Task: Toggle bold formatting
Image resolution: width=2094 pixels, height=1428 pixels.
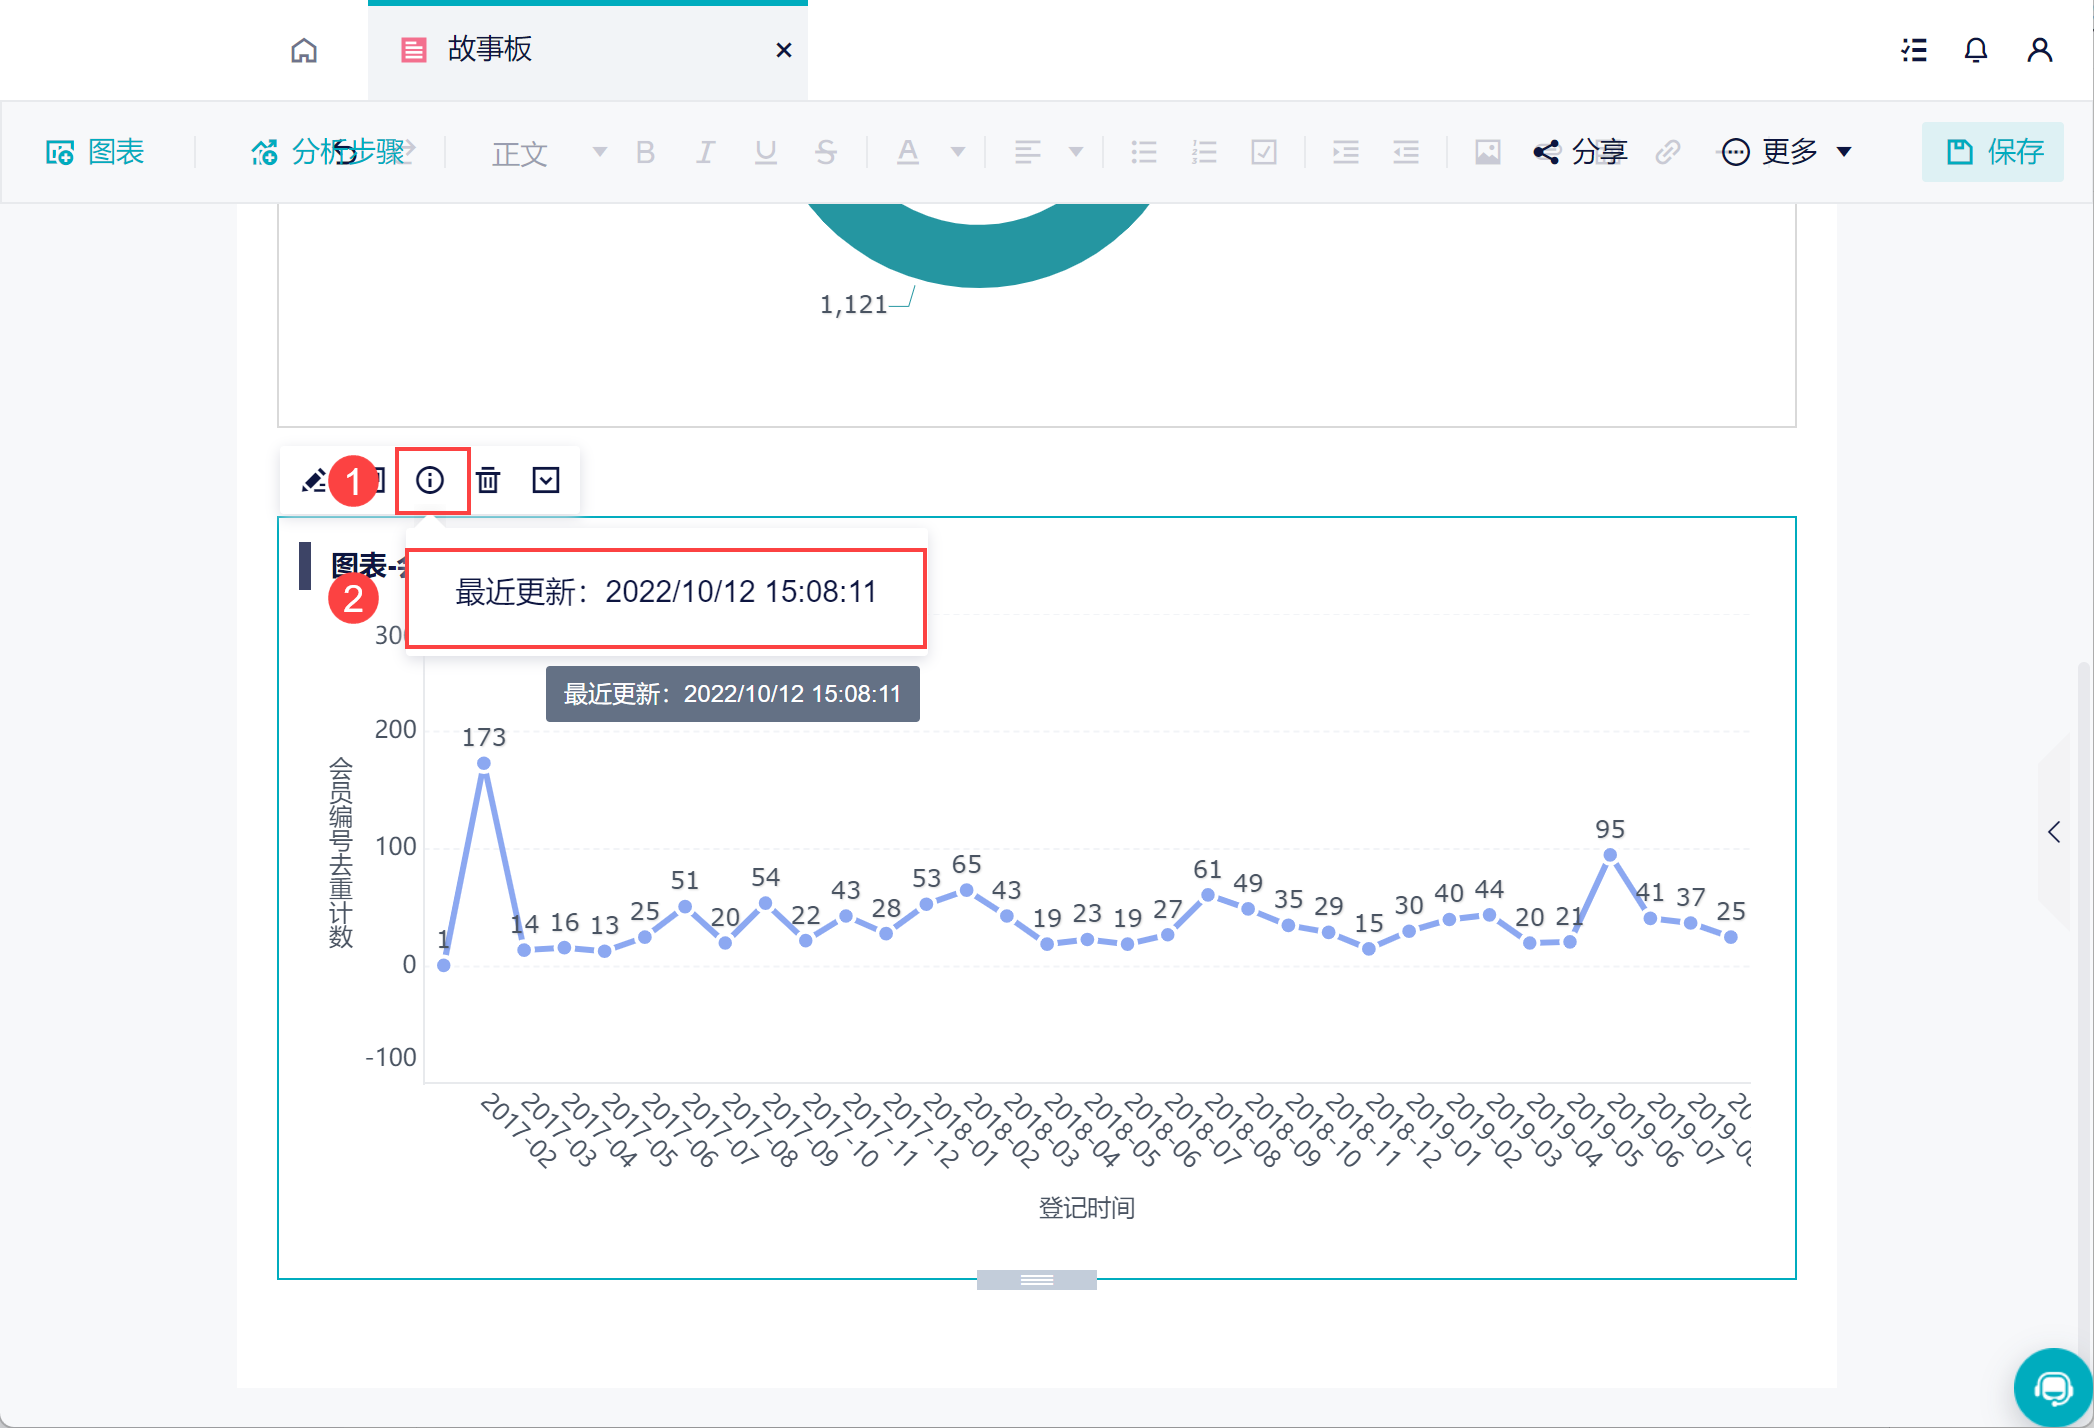Action: (x=645, y=152)
